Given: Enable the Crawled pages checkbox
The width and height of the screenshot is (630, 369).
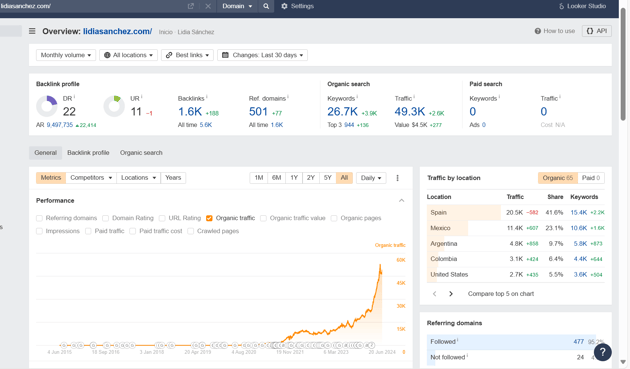Looking at the screenshot, I should [190, 231].
